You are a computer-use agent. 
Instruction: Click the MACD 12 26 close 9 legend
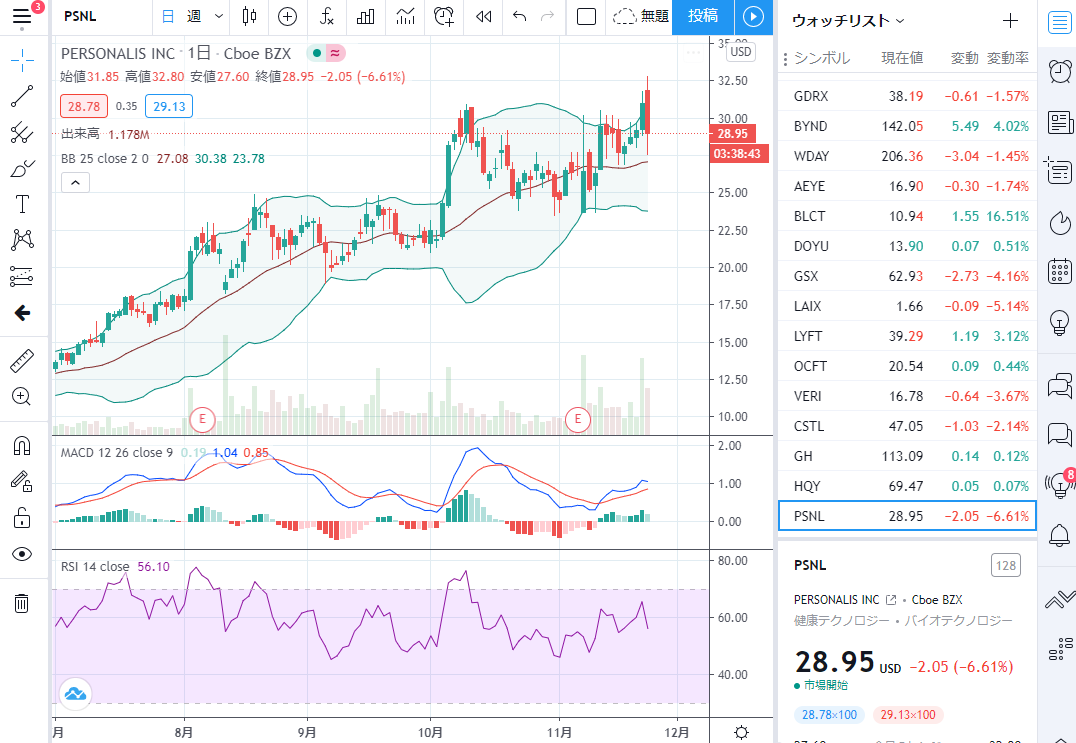coord(117,453)
